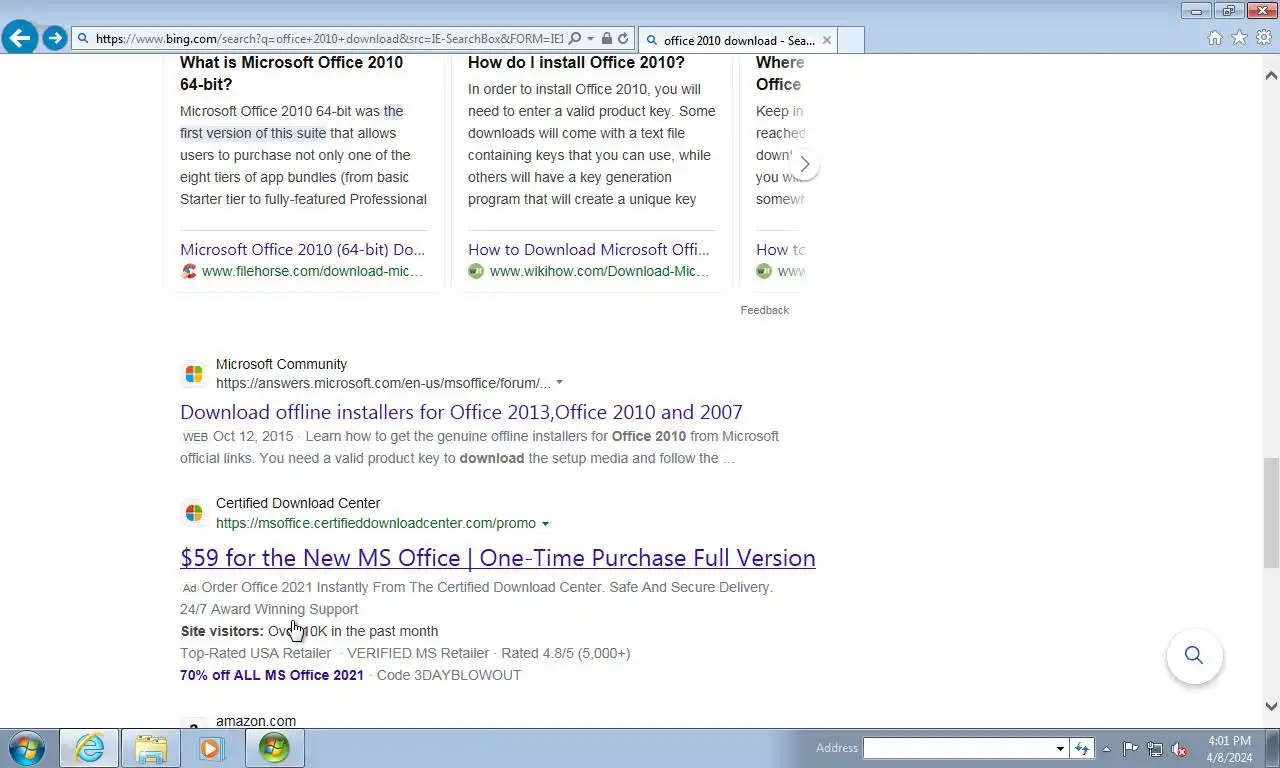
Task: Open 'Microsoft Office 2010 (64-bit) Do...' link
Action: pyautogui.click(x=302, y=249)
